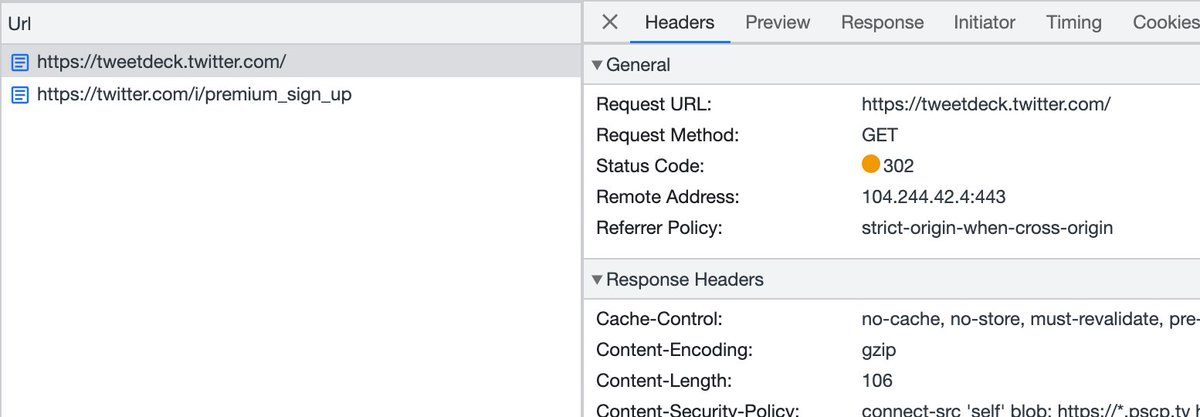
Task: Click the Status Code: label
Action: coord(650,166)
